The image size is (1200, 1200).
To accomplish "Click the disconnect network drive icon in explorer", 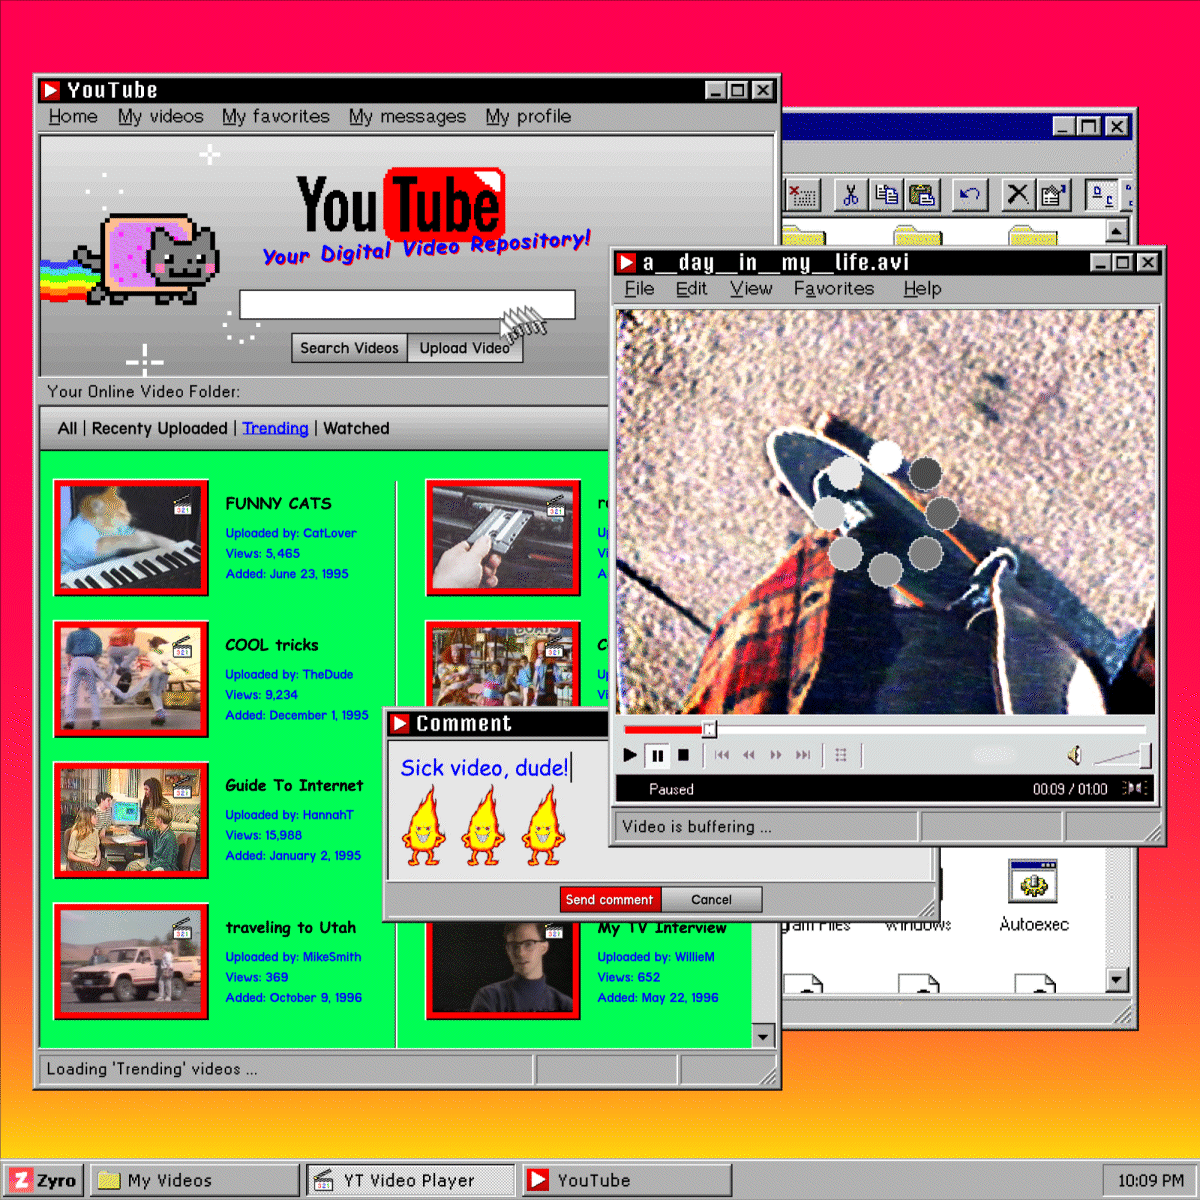I will 803,194.
